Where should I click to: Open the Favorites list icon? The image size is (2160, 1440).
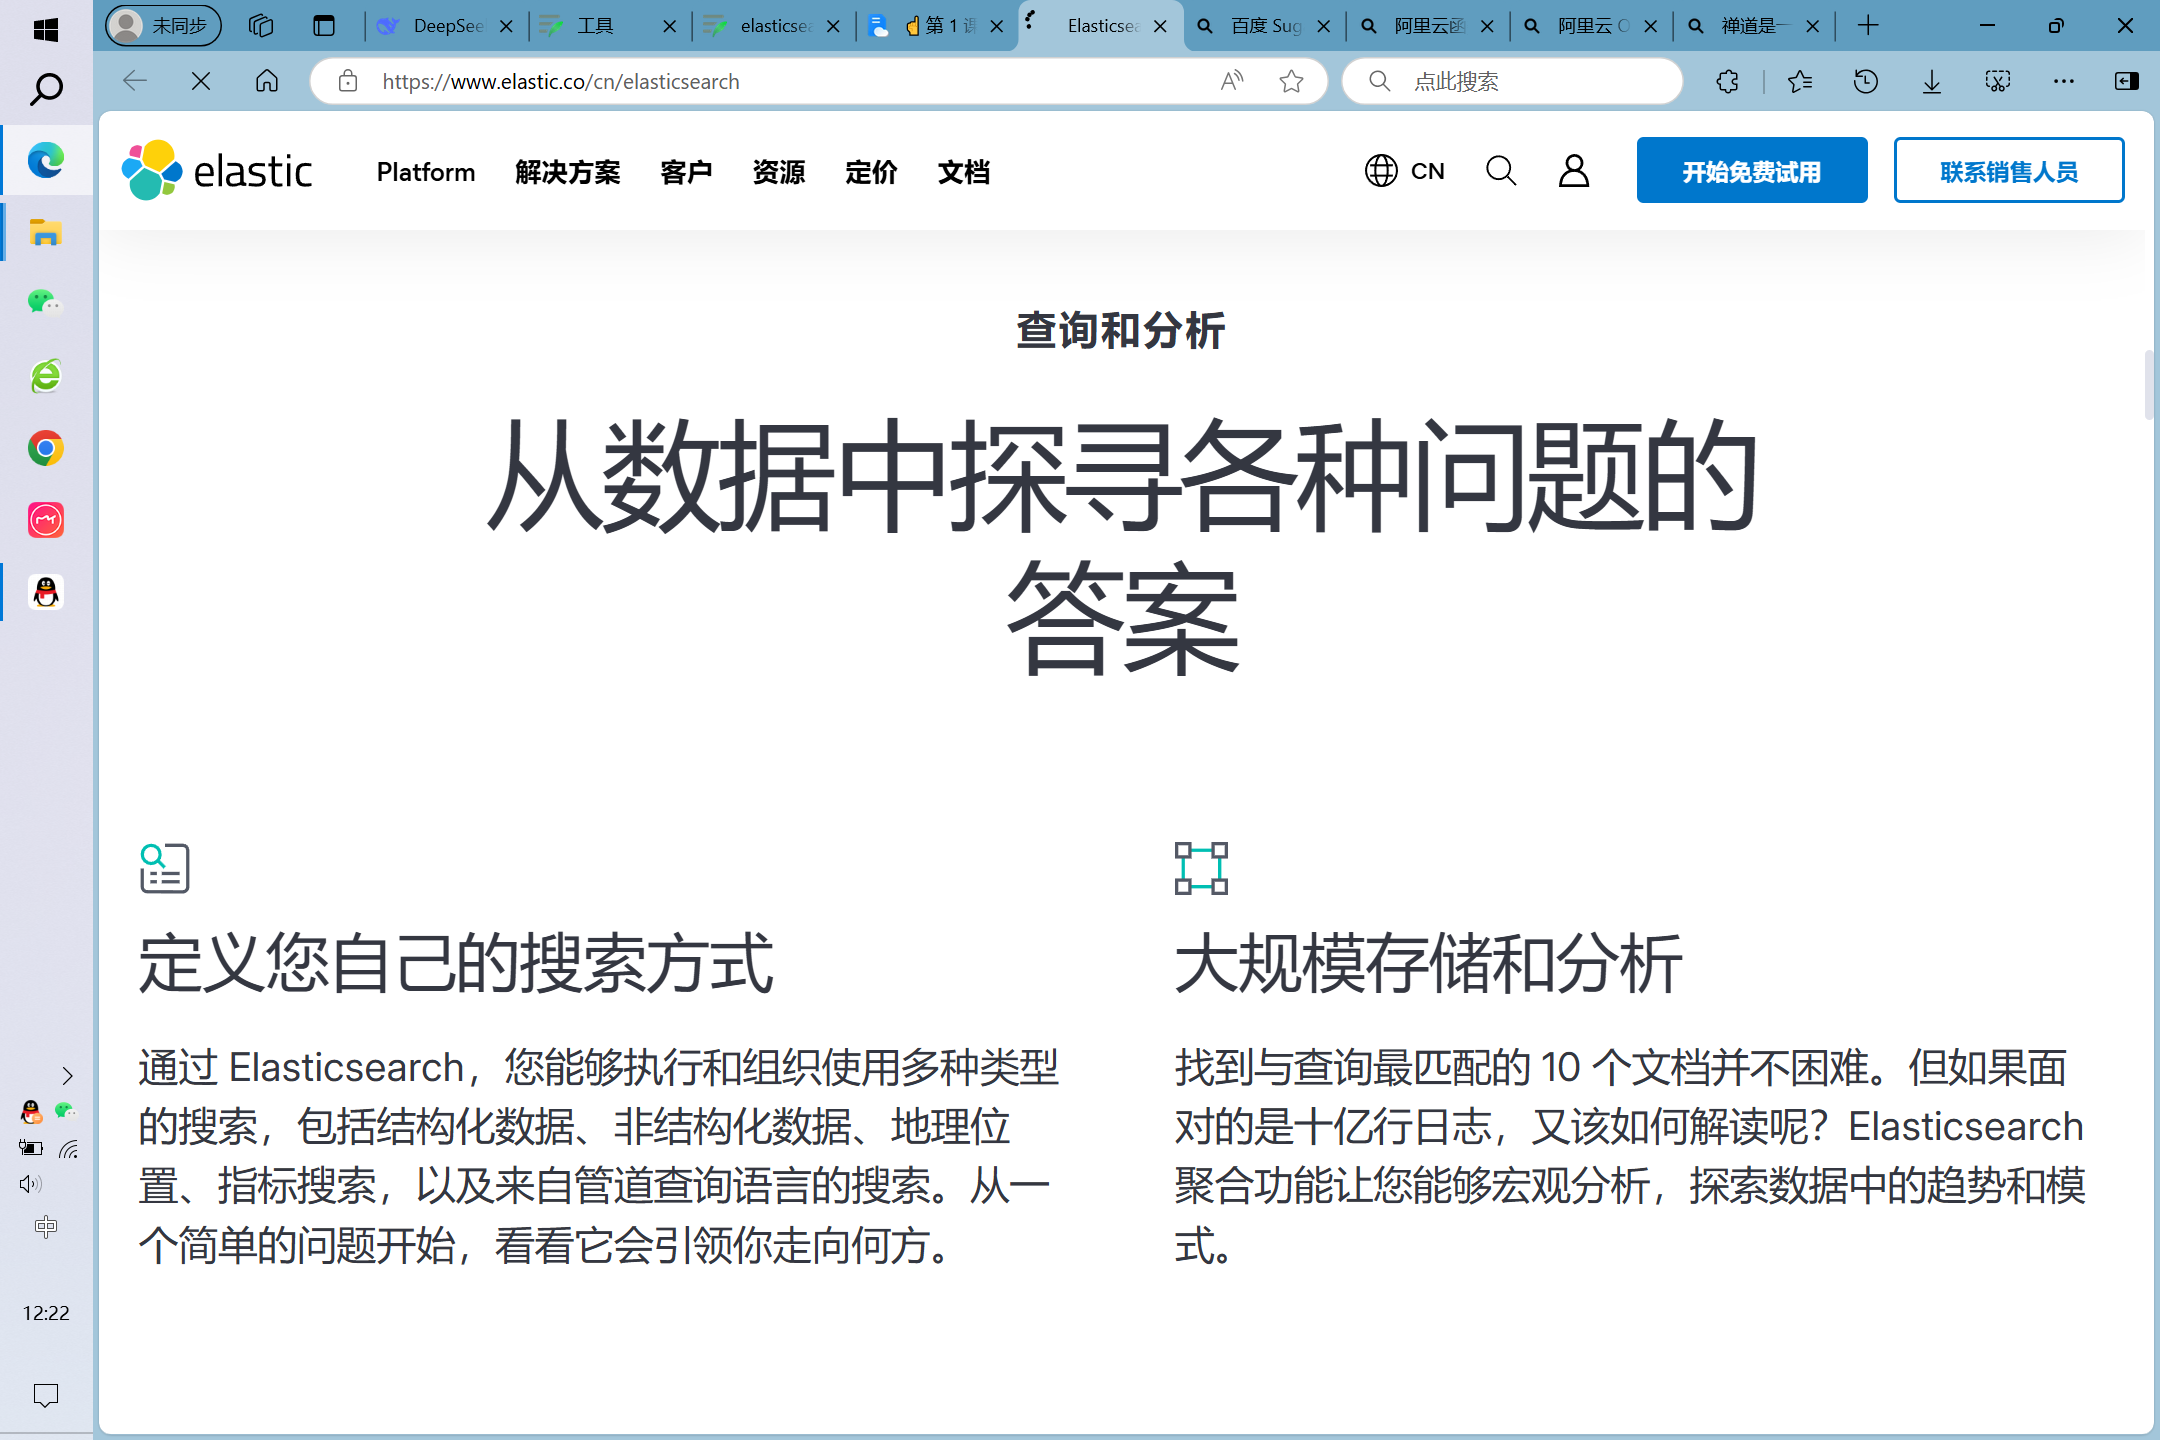1799,81
